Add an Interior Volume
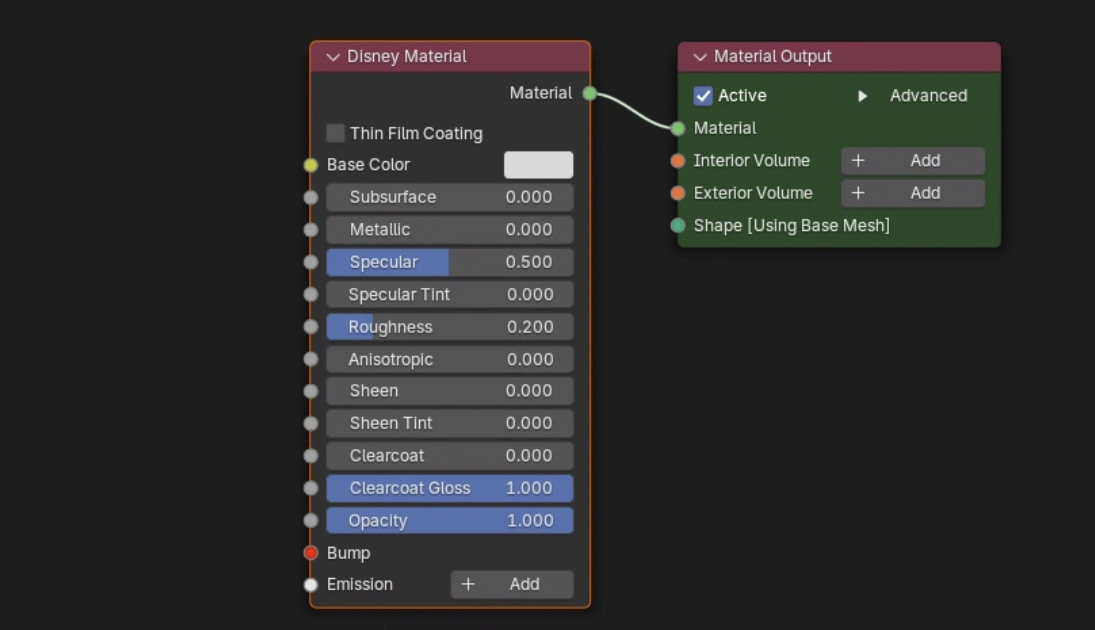 pyautogui.click(x=912, y=161)
